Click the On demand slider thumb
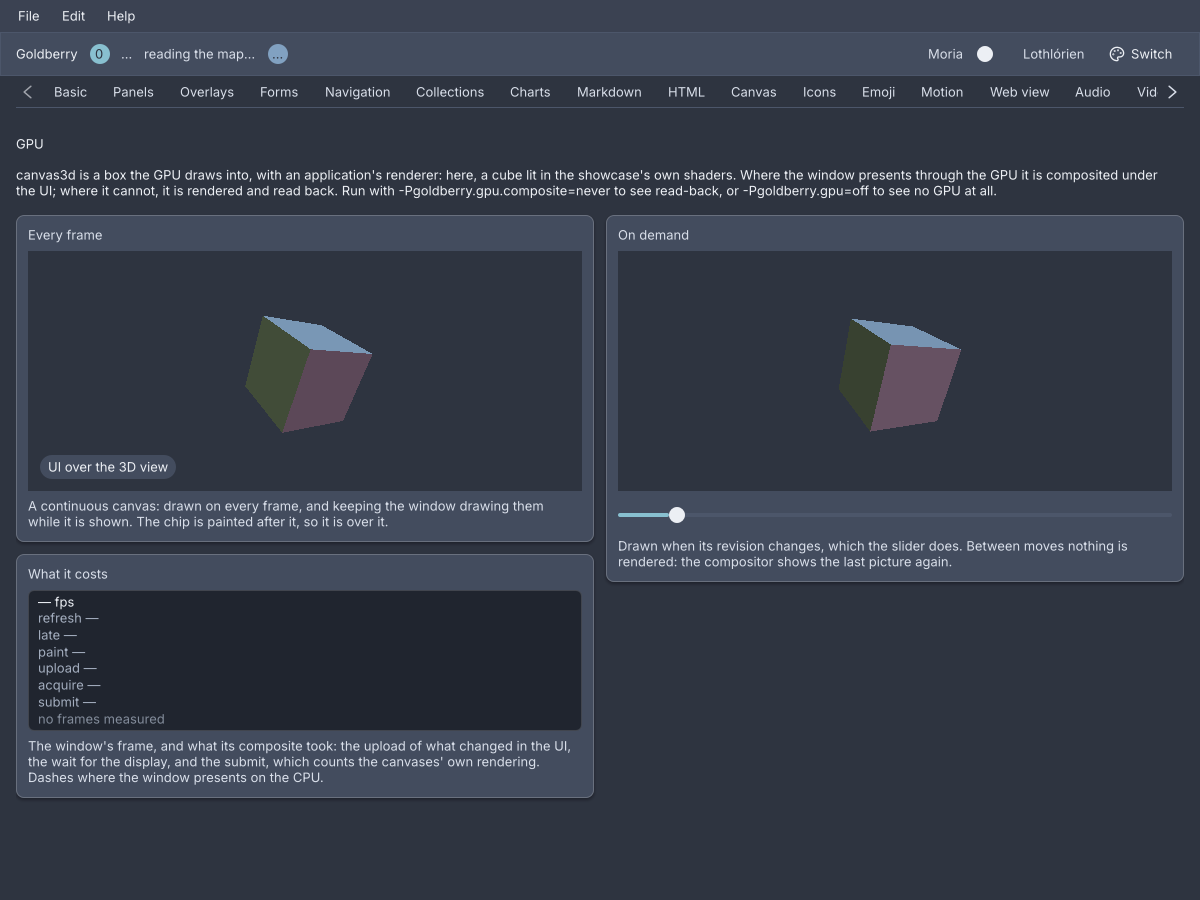 click(x=677, y=515)
